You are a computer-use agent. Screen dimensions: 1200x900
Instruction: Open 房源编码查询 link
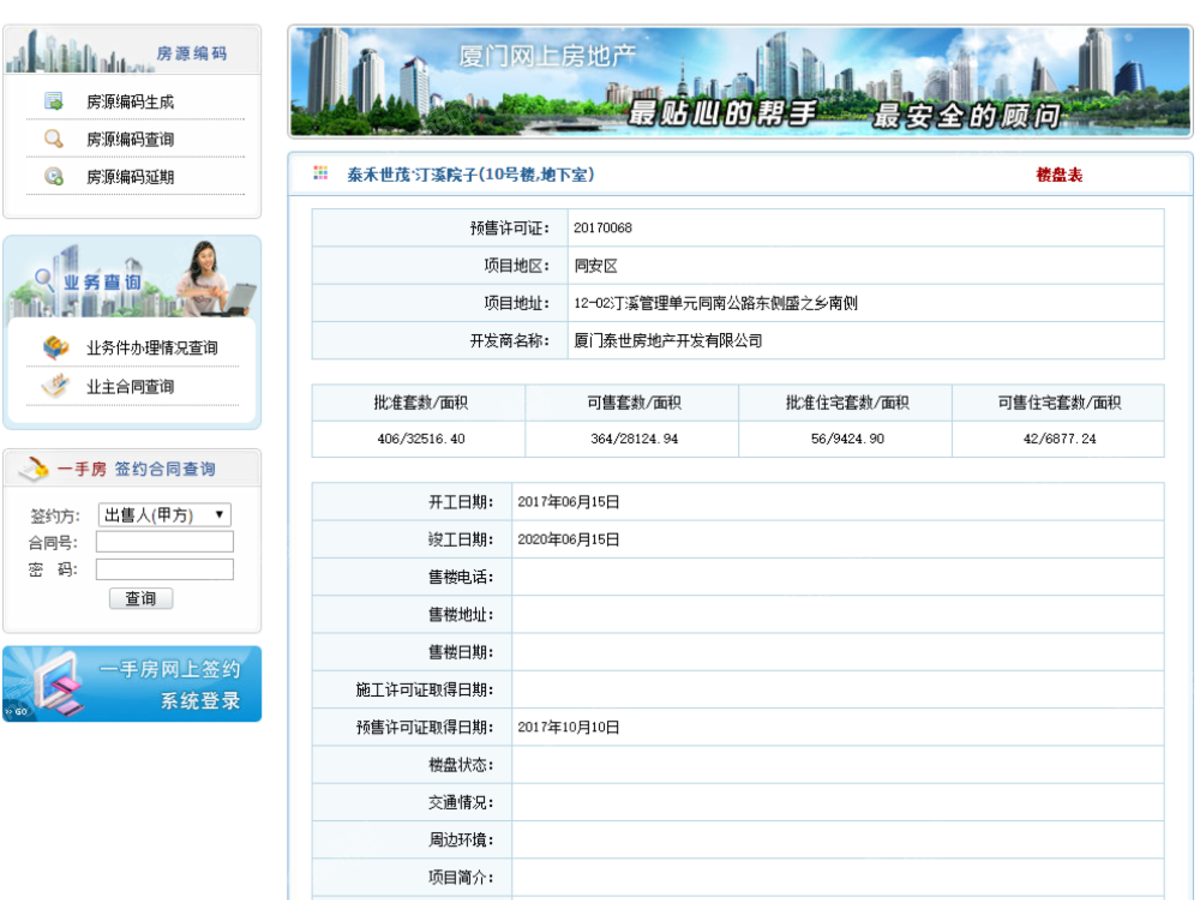click(x=130, y=140)
